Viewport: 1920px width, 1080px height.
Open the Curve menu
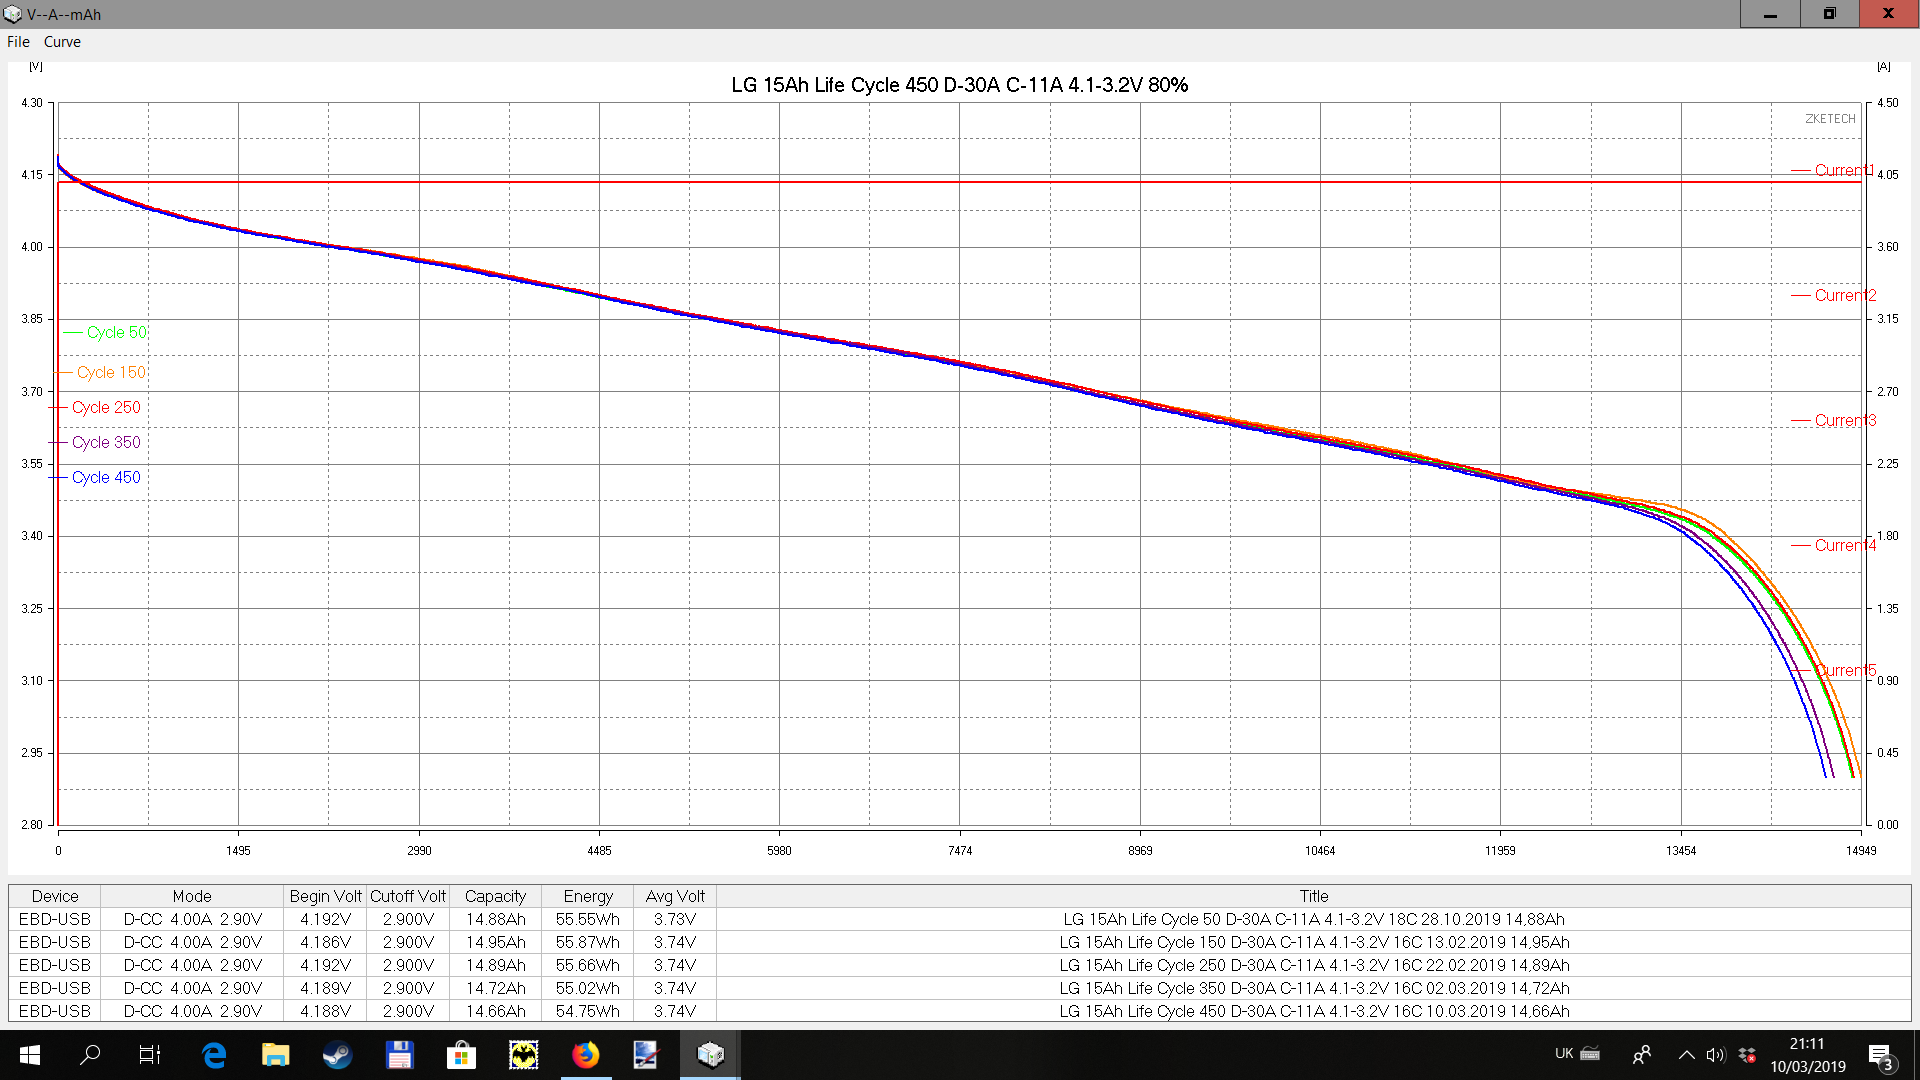coord(62,42)
